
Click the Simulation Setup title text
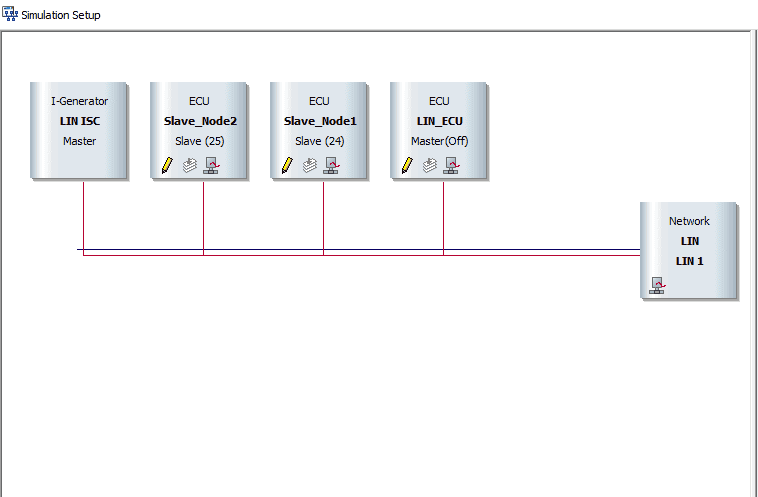coord(61,15)
